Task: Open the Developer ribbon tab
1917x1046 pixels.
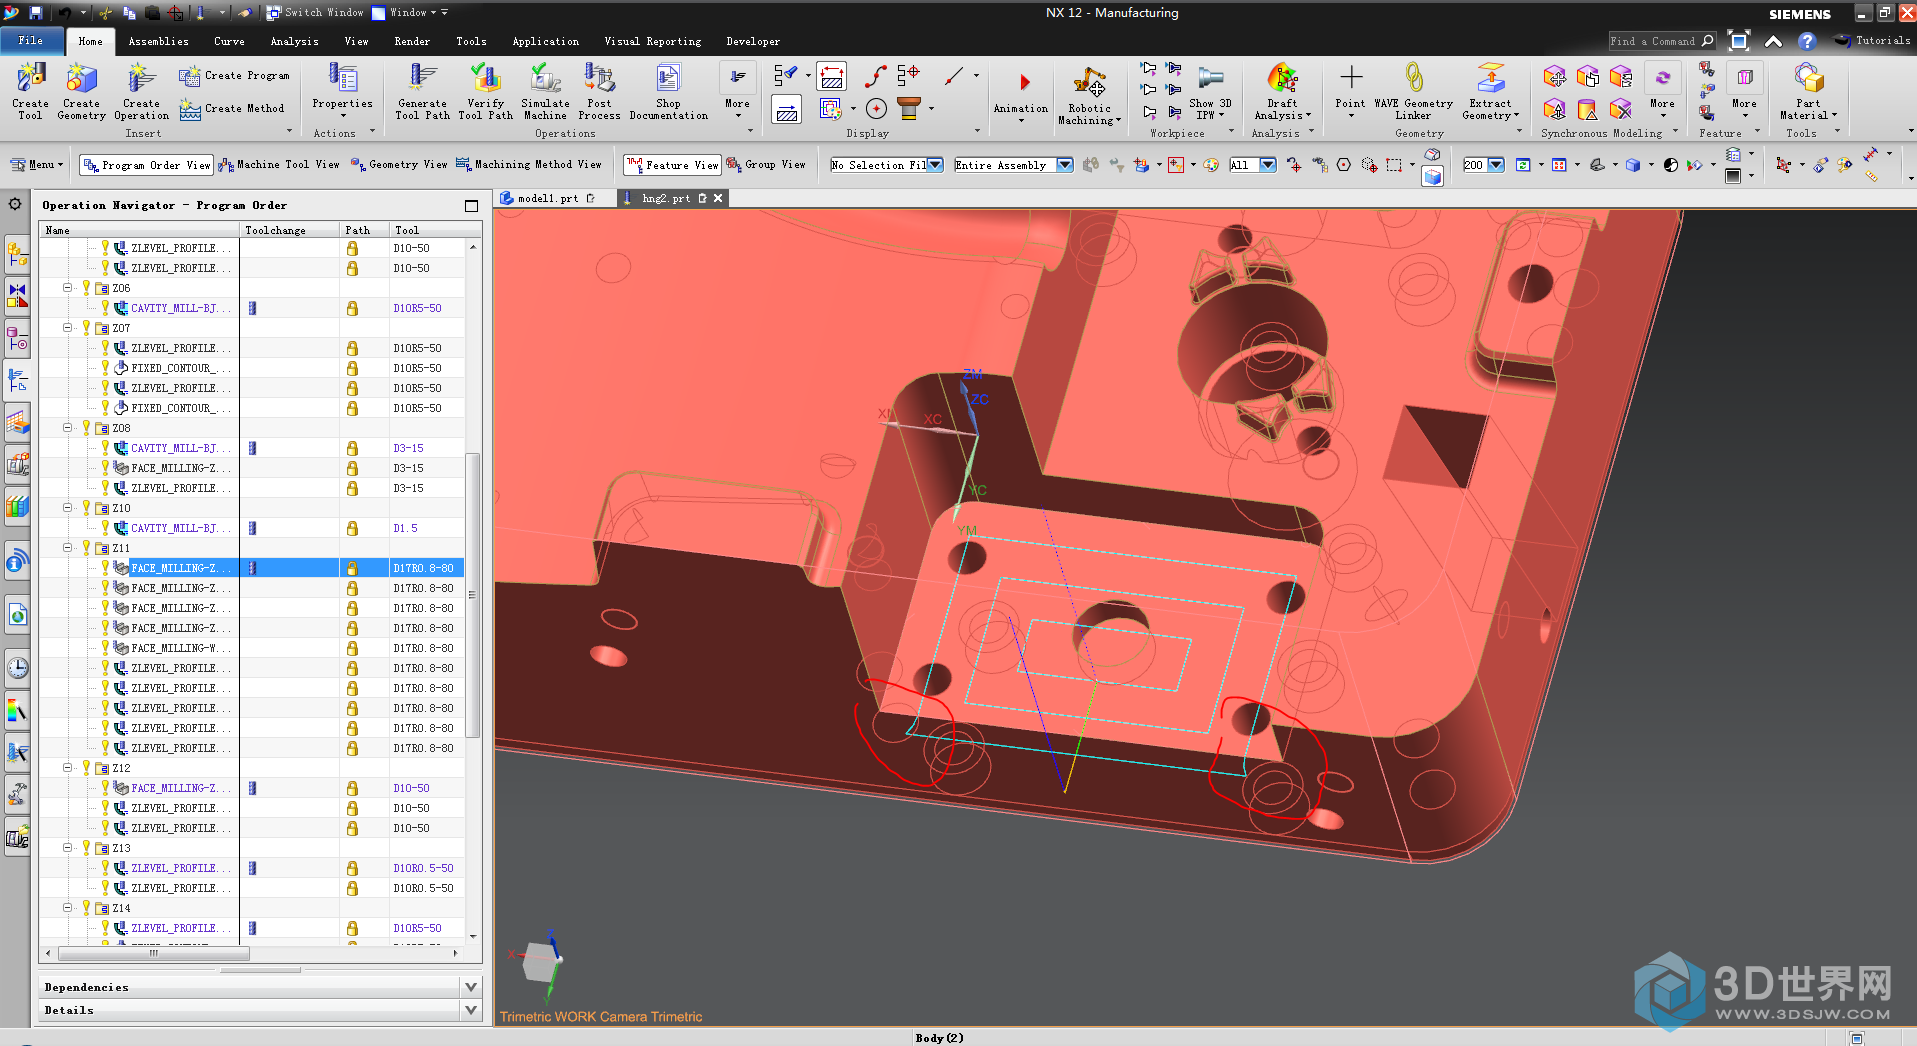Action: pos(752,42)
